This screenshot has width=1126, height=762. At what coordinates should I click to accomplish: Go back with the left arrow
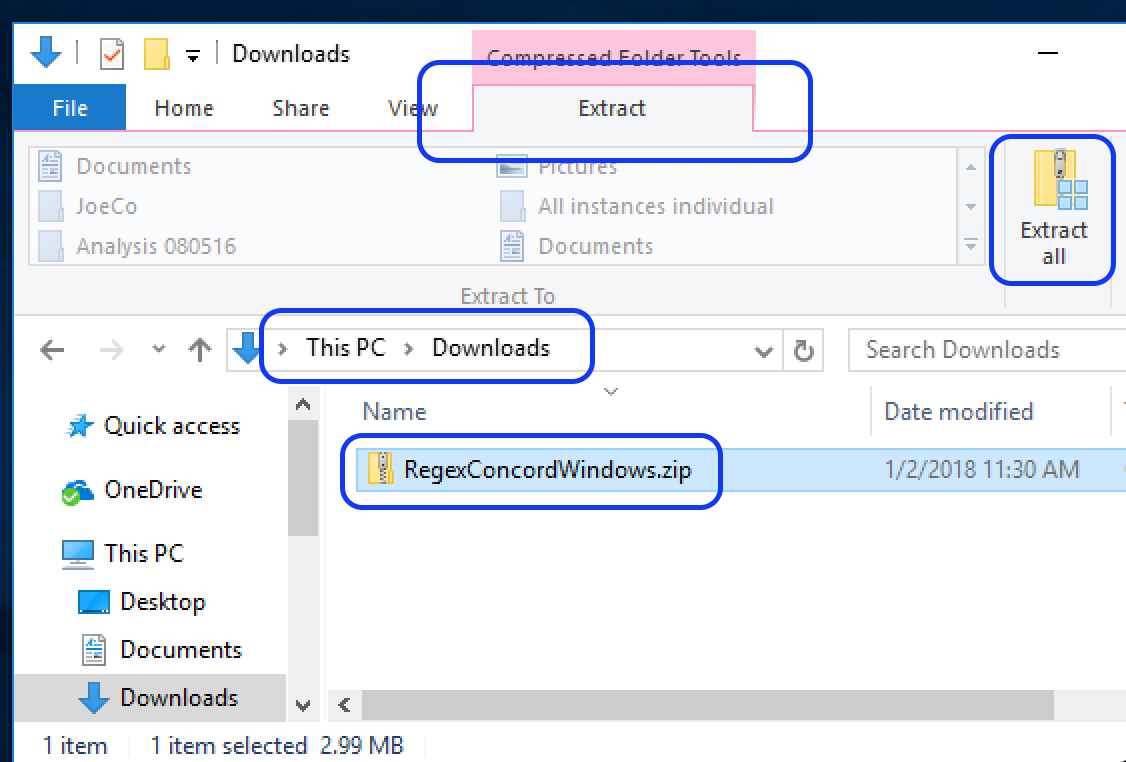(x=52, y=350)
